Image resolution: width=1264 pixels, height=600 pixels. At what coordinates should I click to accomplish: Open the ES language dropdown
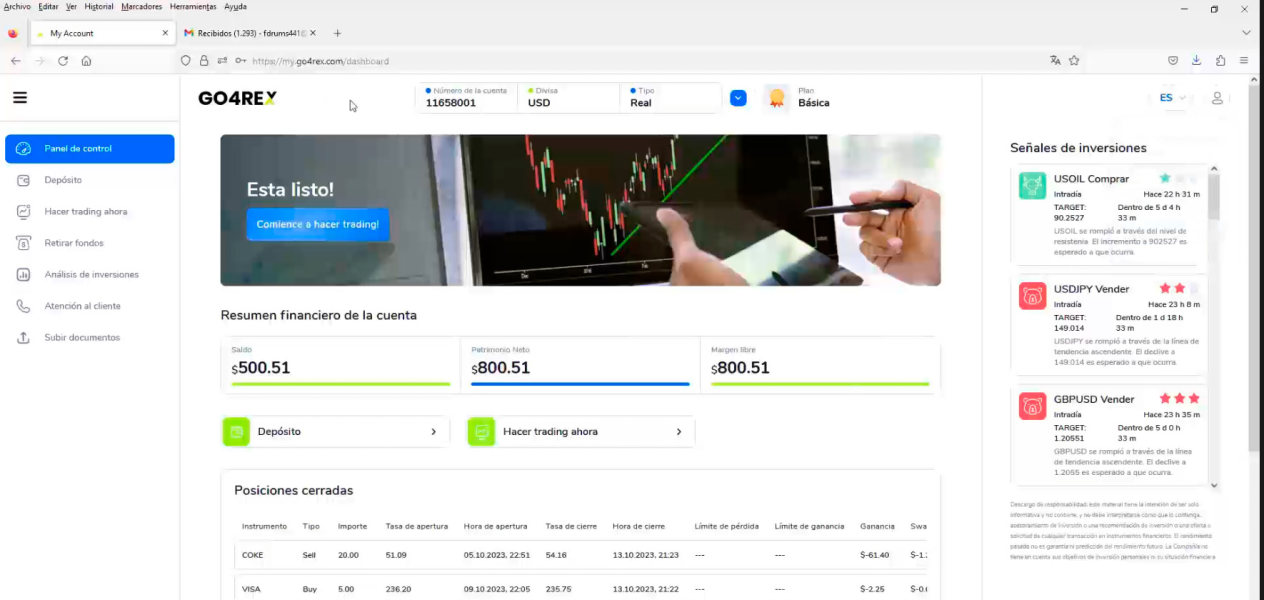click(1173, 98)
